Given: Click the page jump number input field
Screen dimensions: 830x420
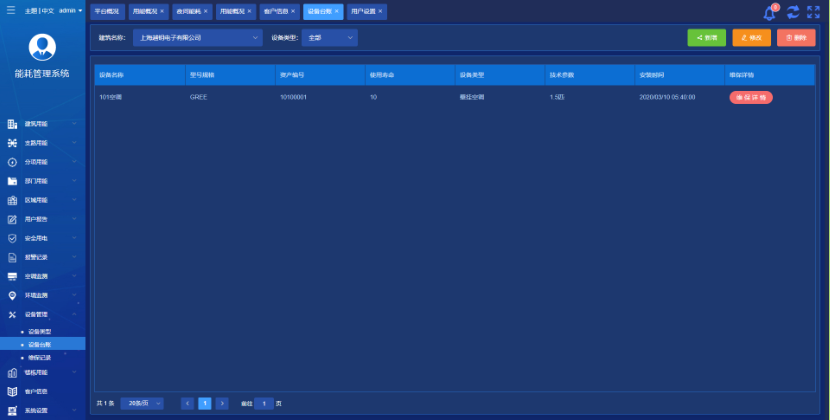Looking at the screenshot, I should pos(263,403).
